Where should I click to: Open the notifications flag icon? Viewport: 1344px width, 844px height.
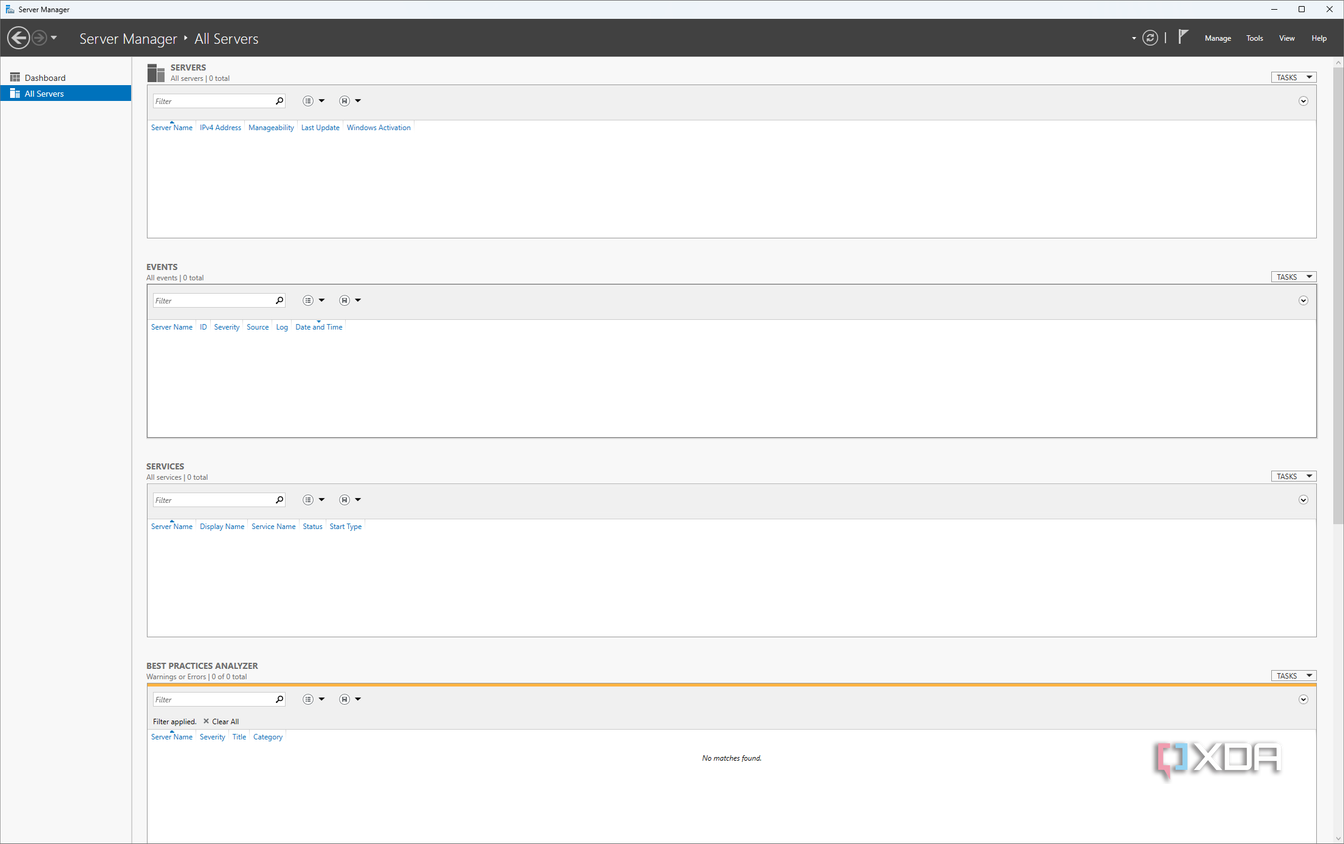[1183, 37]
